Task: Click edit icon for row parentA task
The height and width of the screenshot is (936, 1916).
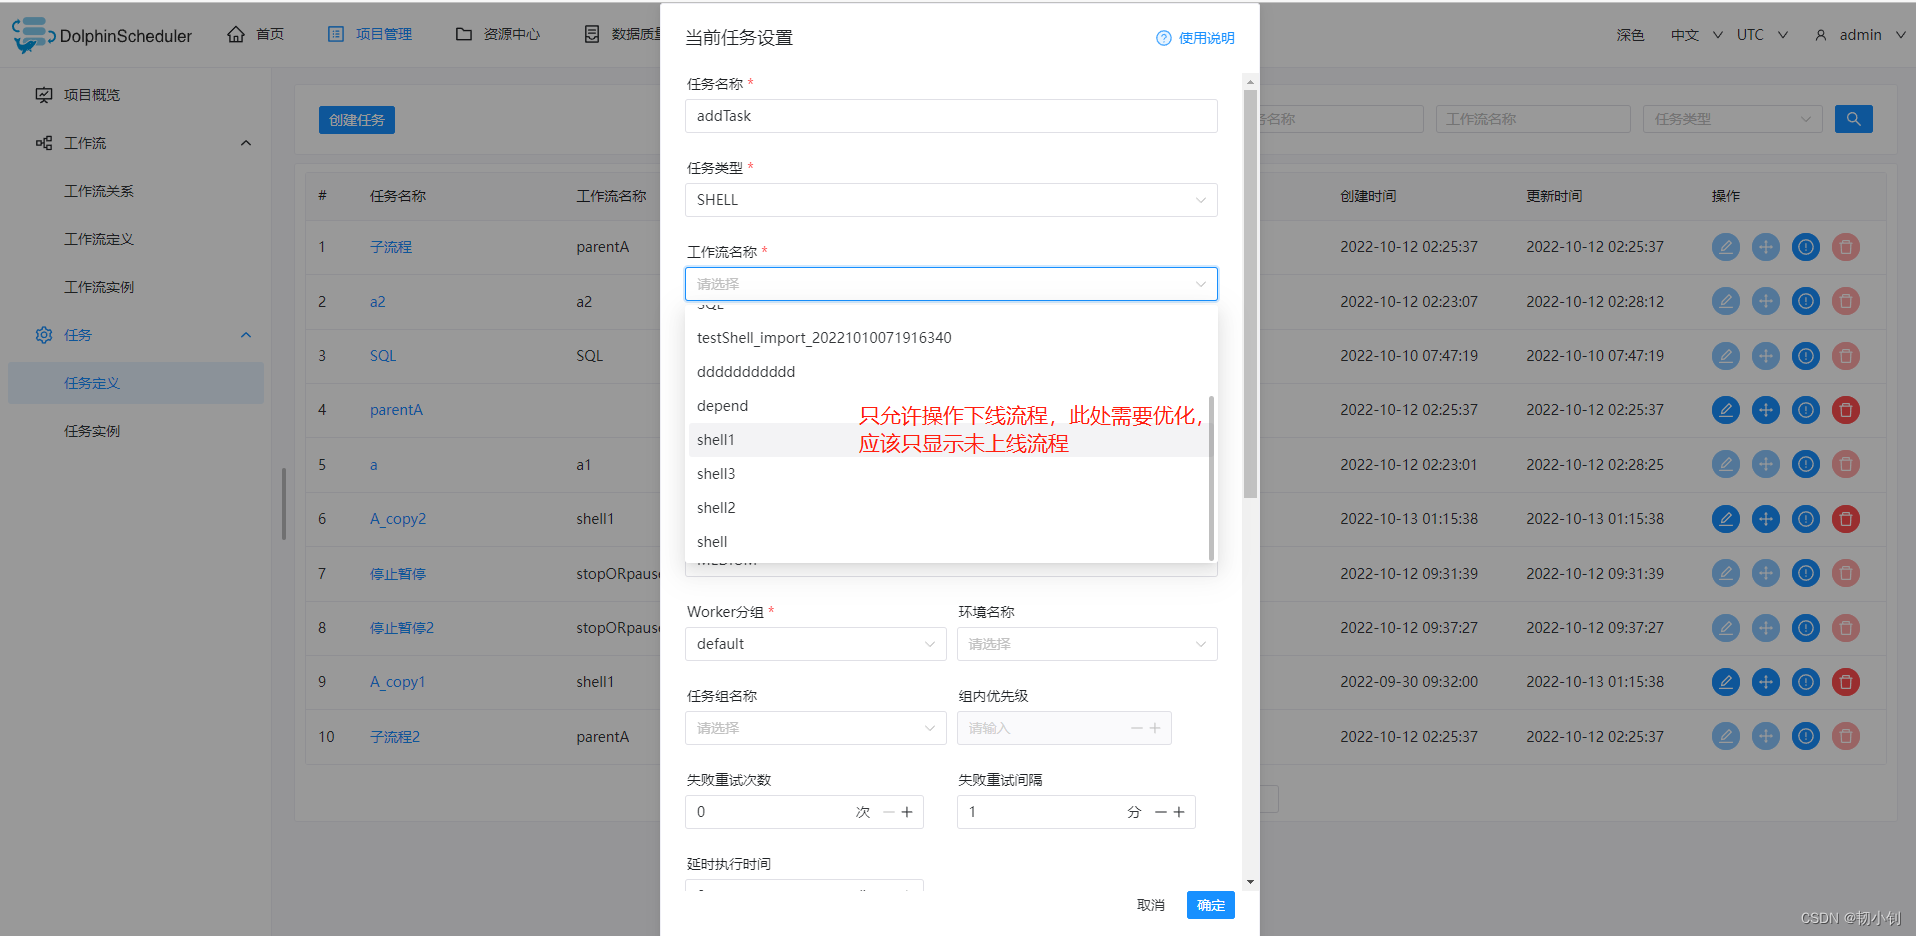Action: (1725, 410)
